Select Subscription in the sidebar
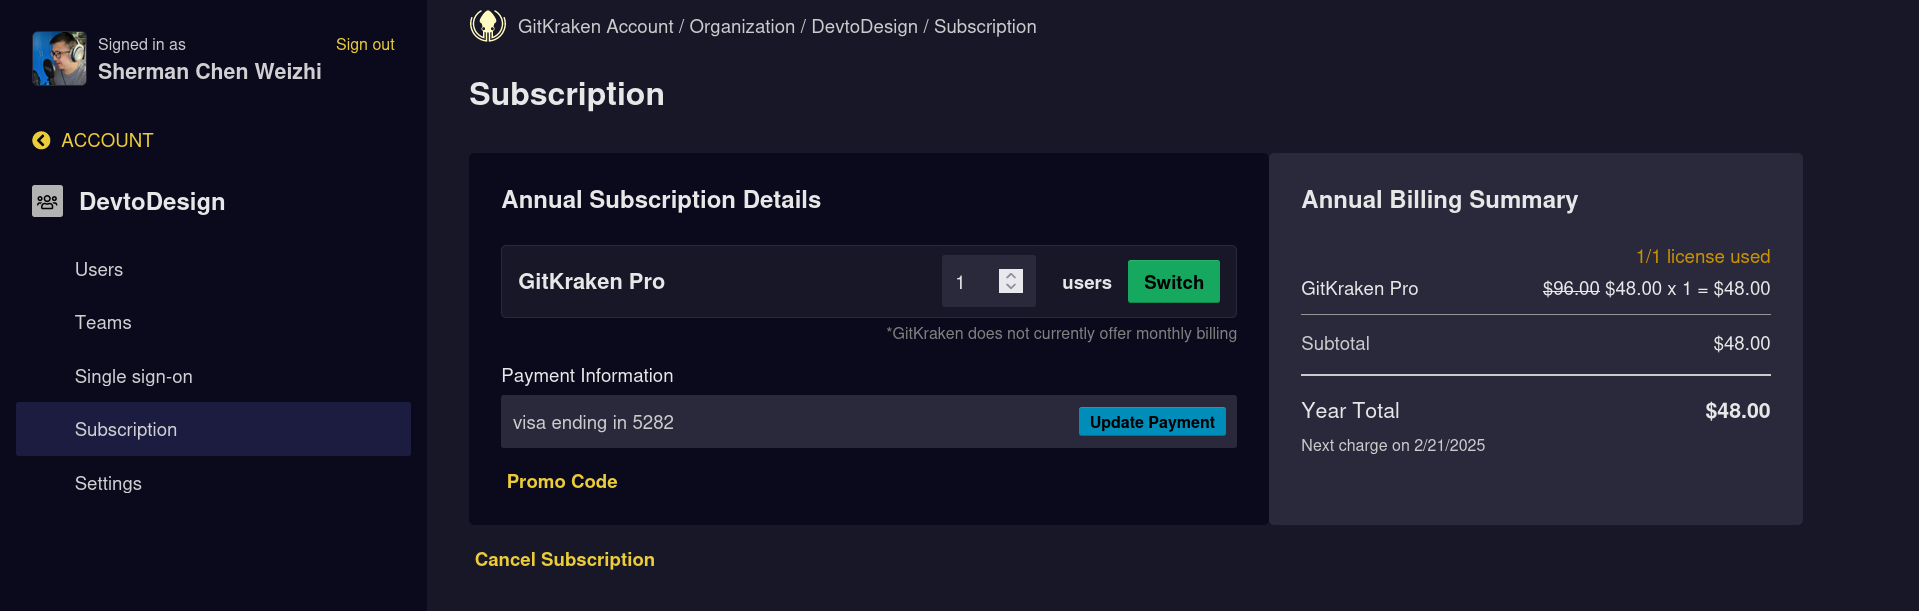This screenshot has width=1919, height=611. [126, 430]
